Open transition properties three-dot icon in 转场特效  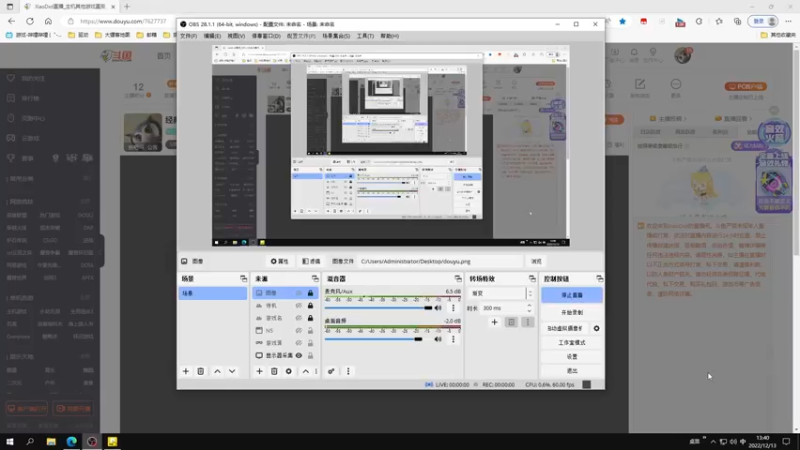click(x=528, y=322)
